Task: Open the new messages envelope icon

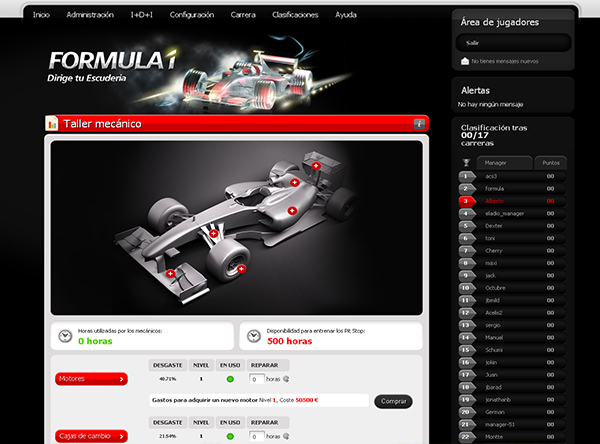Action: point(465,61)
